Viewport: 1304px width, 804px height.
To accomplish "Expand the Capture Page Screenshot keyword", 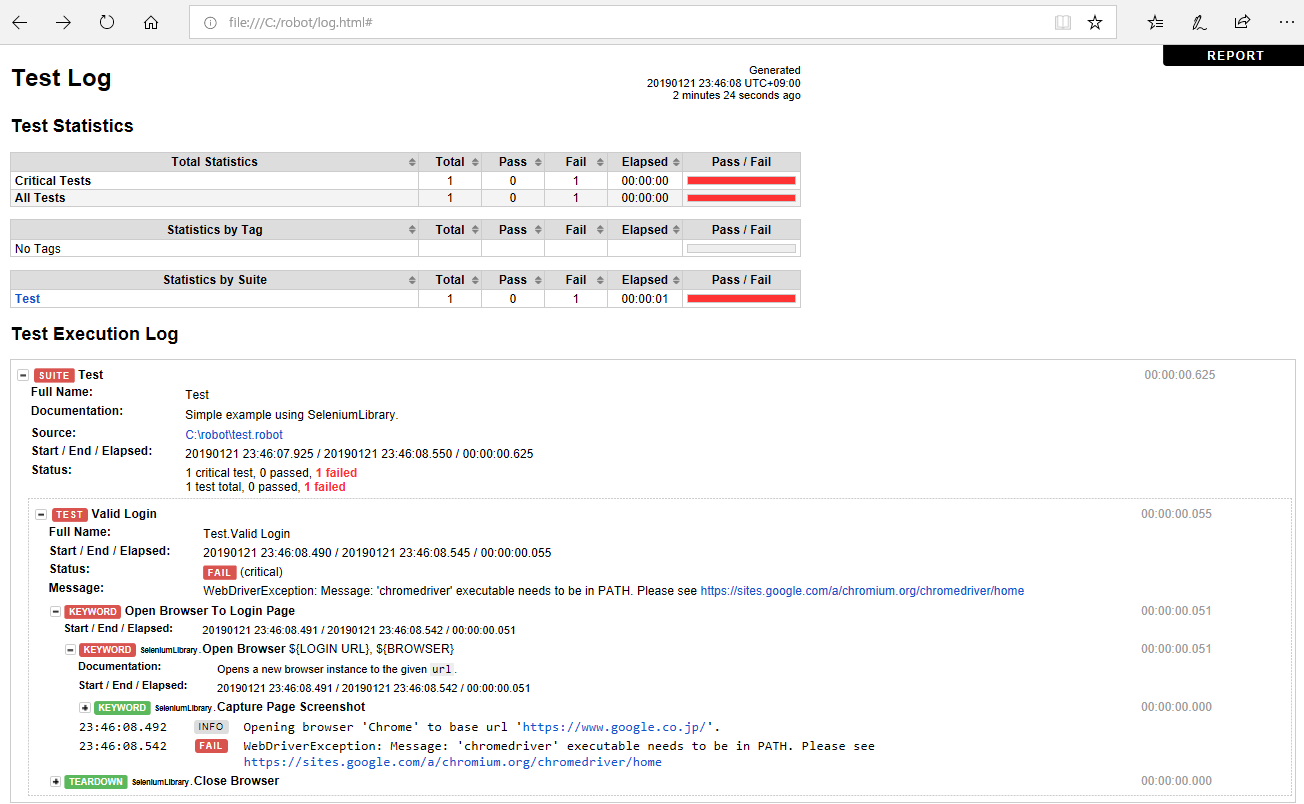I will click(84, 707).
